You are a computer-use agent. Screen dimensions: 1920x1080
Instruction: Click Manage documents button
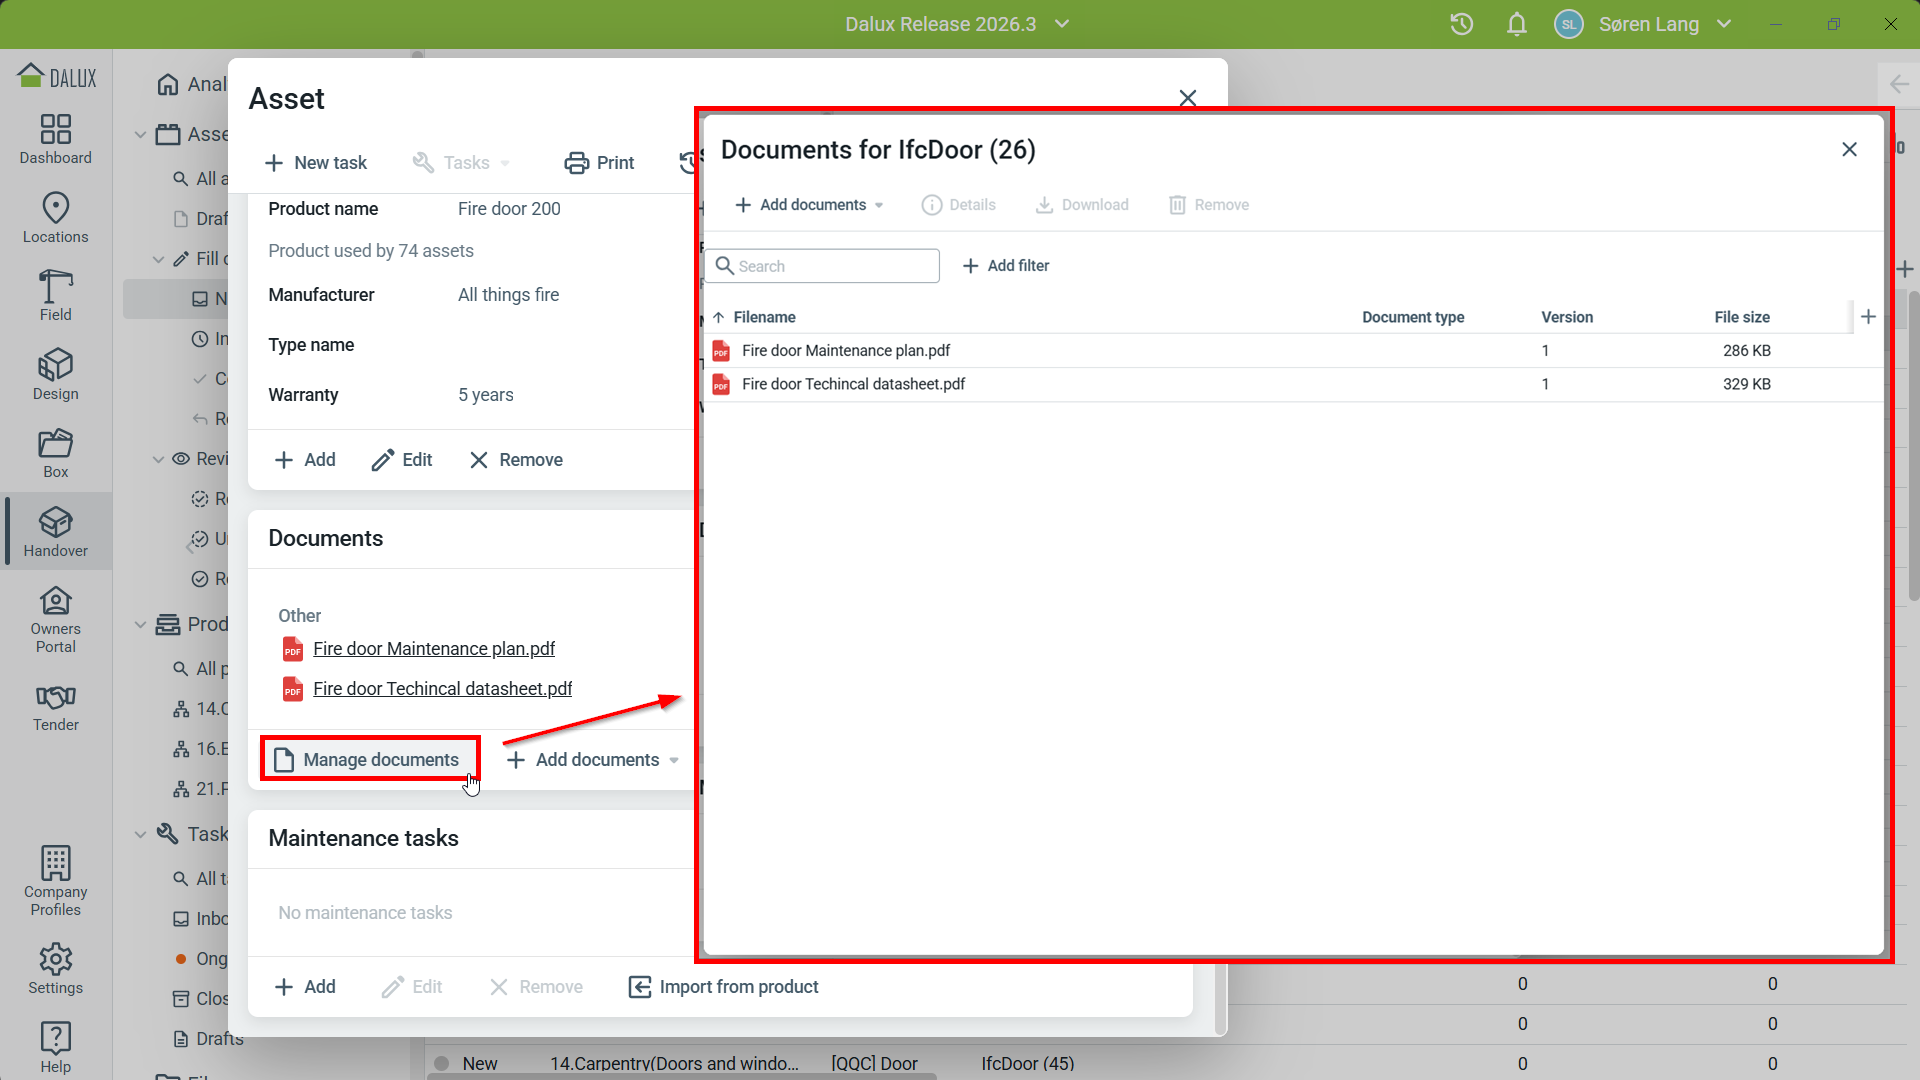(370, 760)
